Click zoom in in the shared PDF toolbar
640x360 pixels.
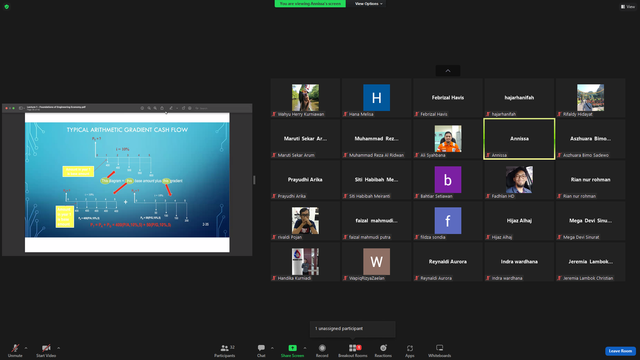(155, 108)
